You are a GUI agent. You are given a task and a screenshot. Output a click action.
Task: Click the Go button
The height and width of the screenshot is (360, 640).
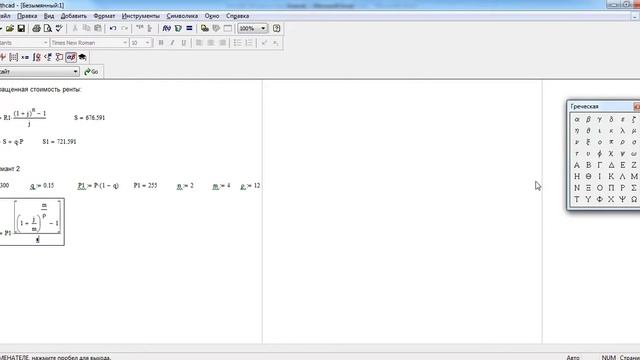click(x=91, y=71)
